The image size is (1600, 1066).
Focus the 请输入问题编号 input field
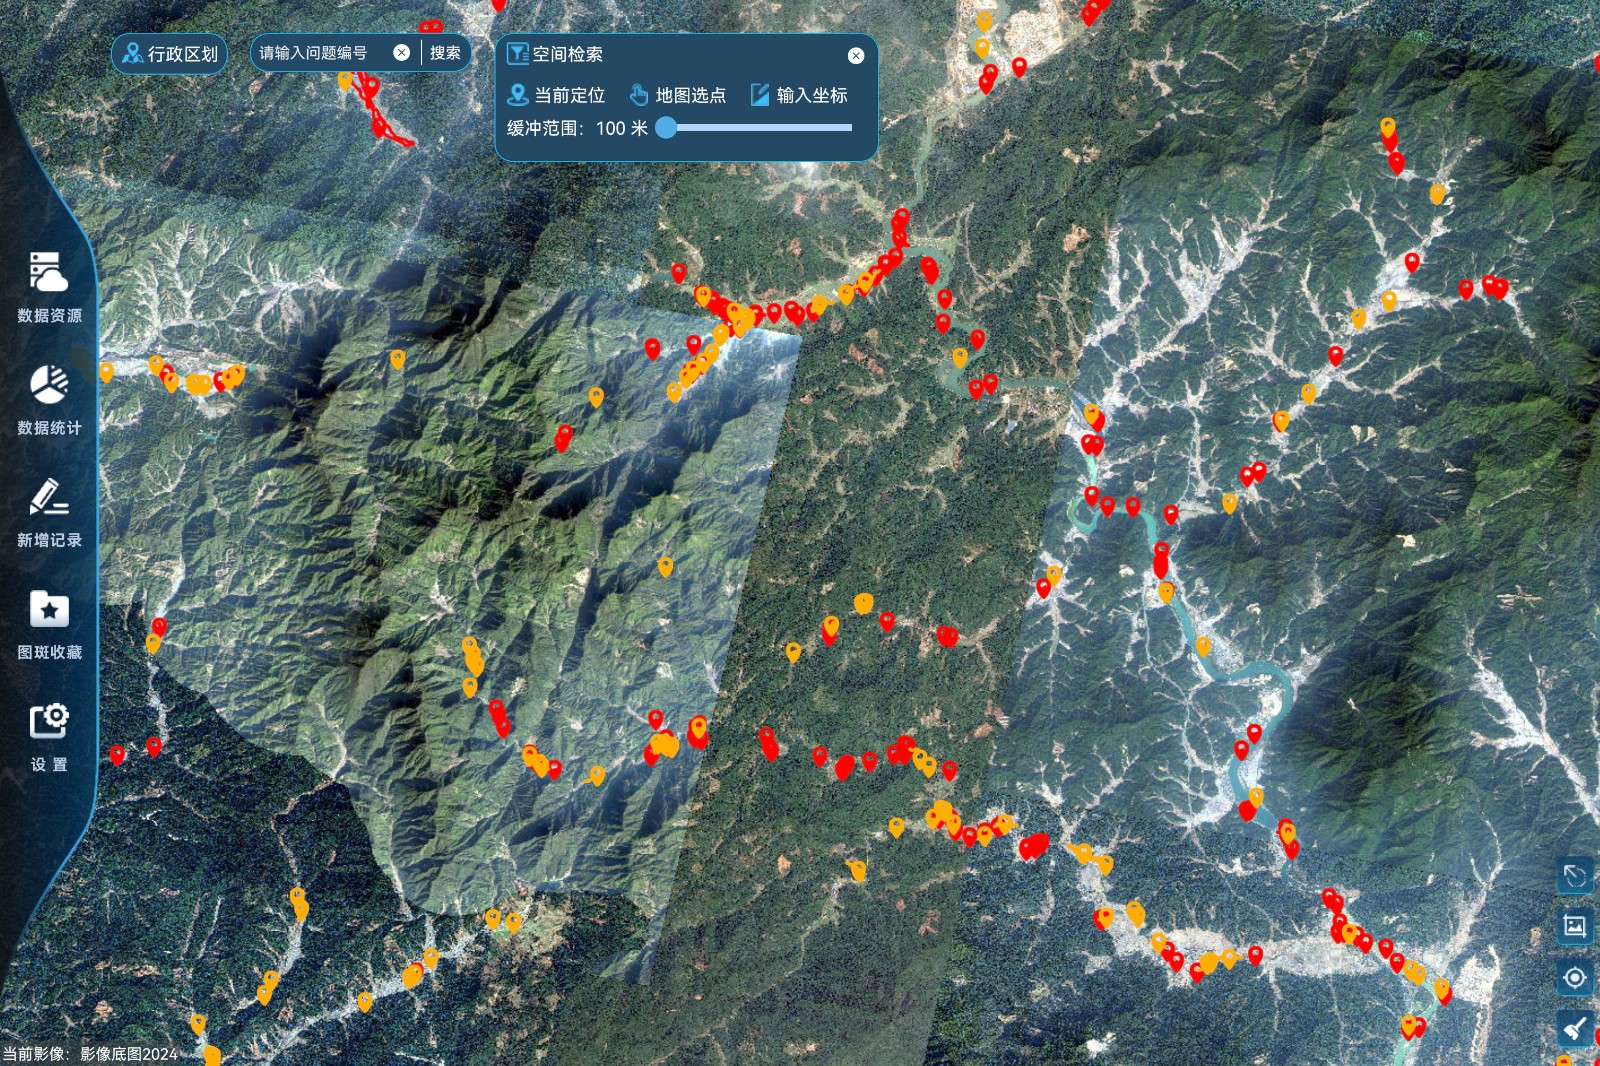click(320, 53)
